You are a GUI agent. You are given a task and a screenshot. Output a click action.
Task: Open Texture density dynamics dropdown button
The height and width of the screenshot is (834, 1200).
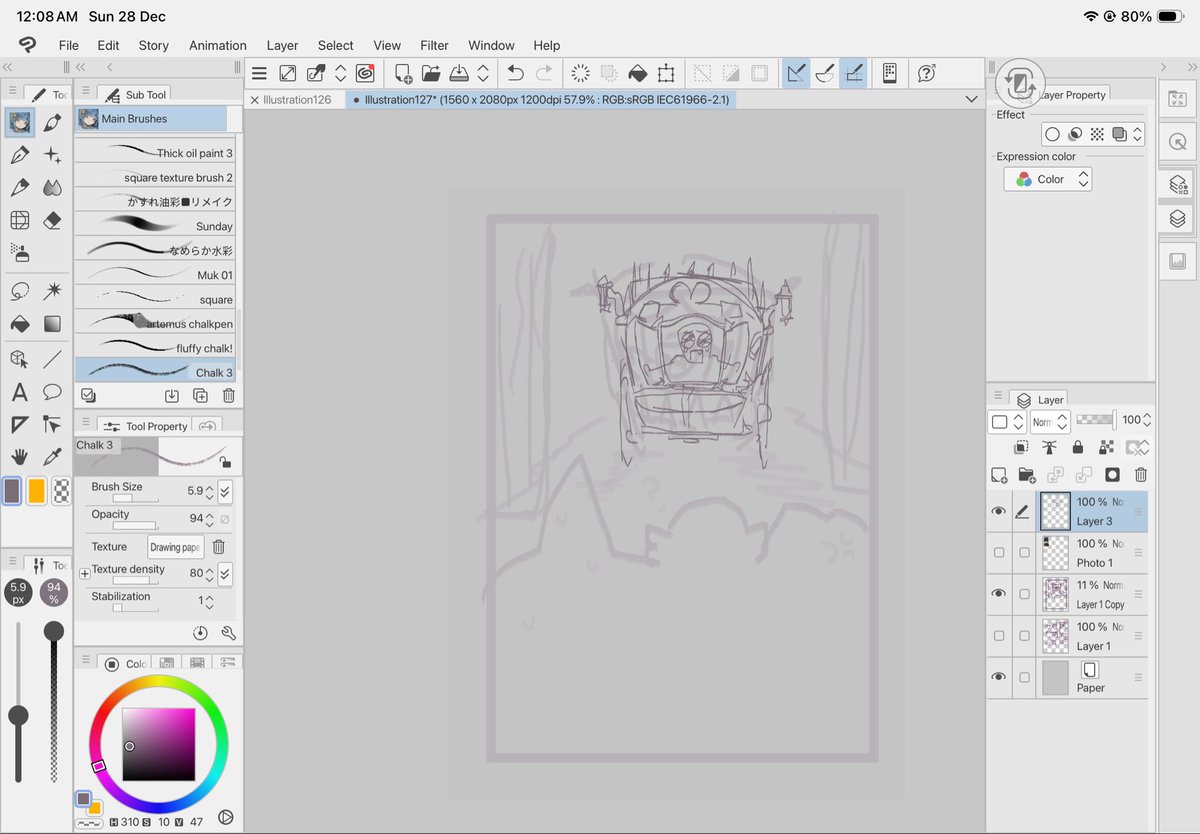[225, 574]
